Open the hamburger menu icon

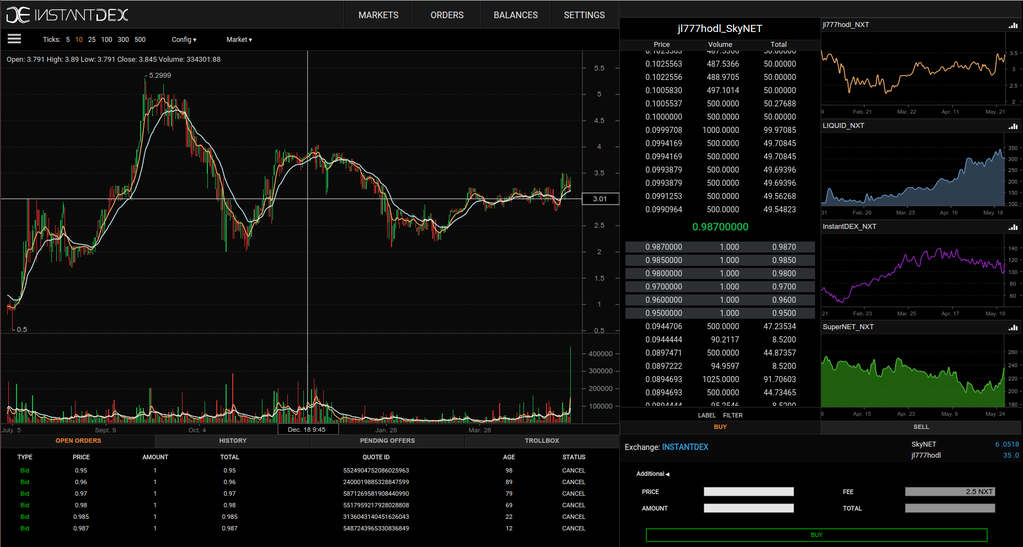(14, 39)
